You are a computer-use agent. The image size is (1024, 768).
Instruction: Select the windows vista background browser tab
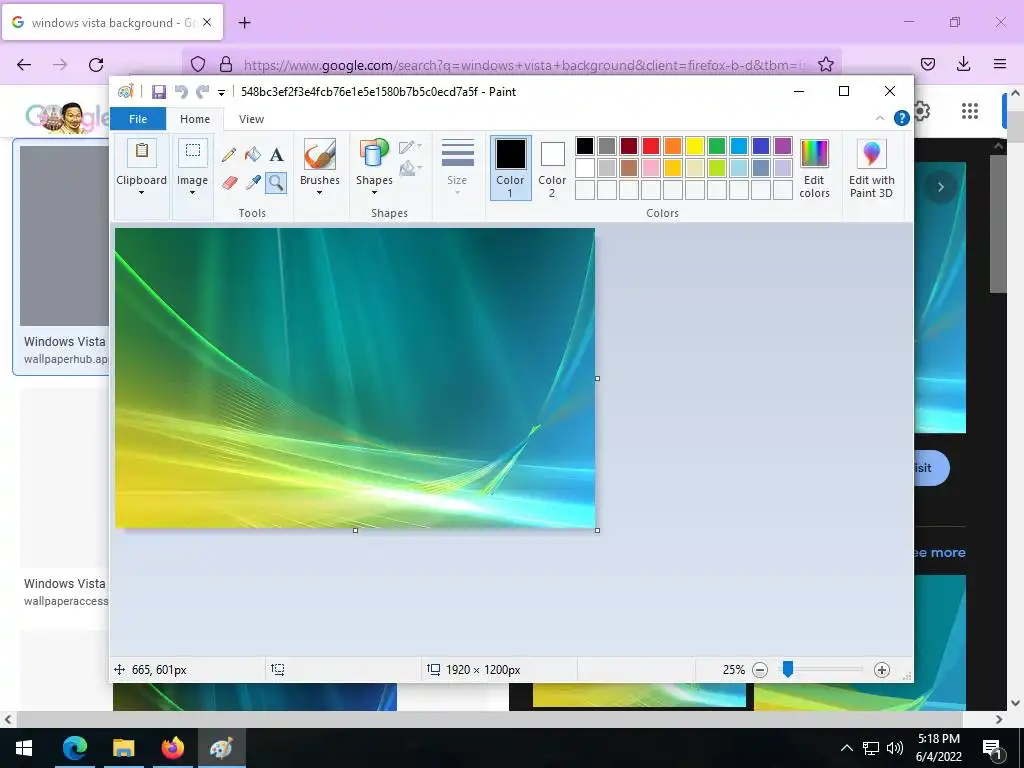(x=112, y=22)
